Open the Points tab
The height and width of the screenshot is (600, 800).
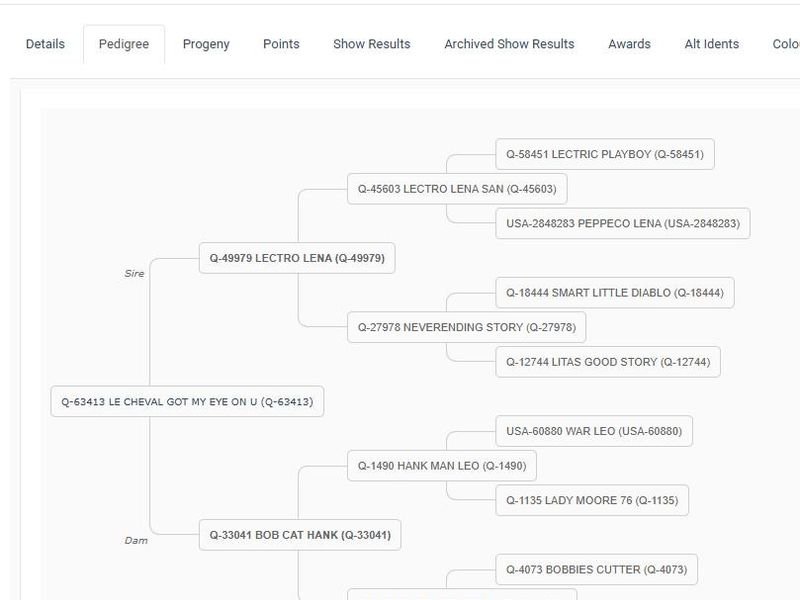point(281,44)
